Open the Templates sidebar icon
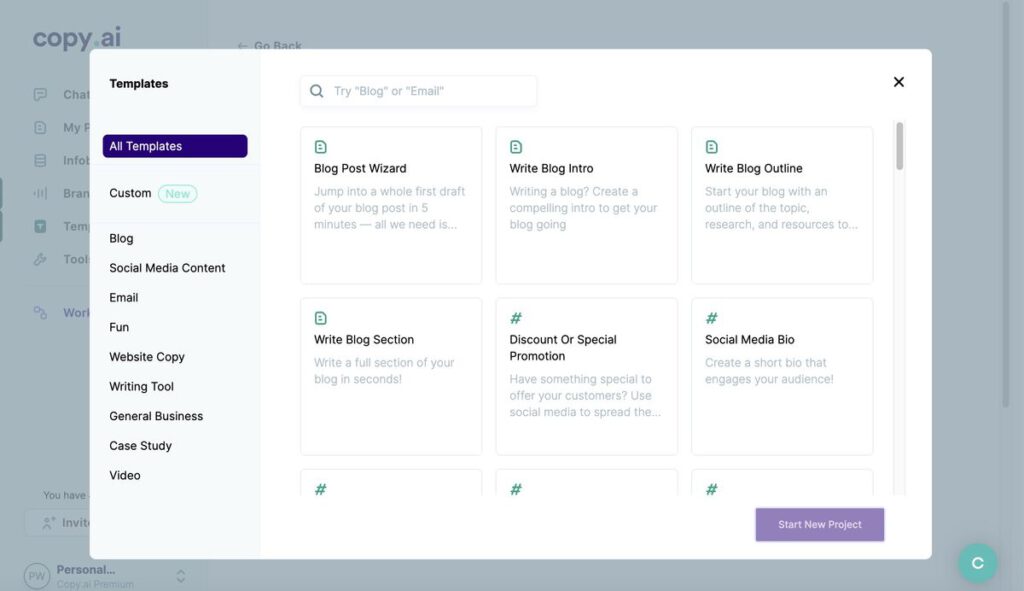 (x=38, y=226)
